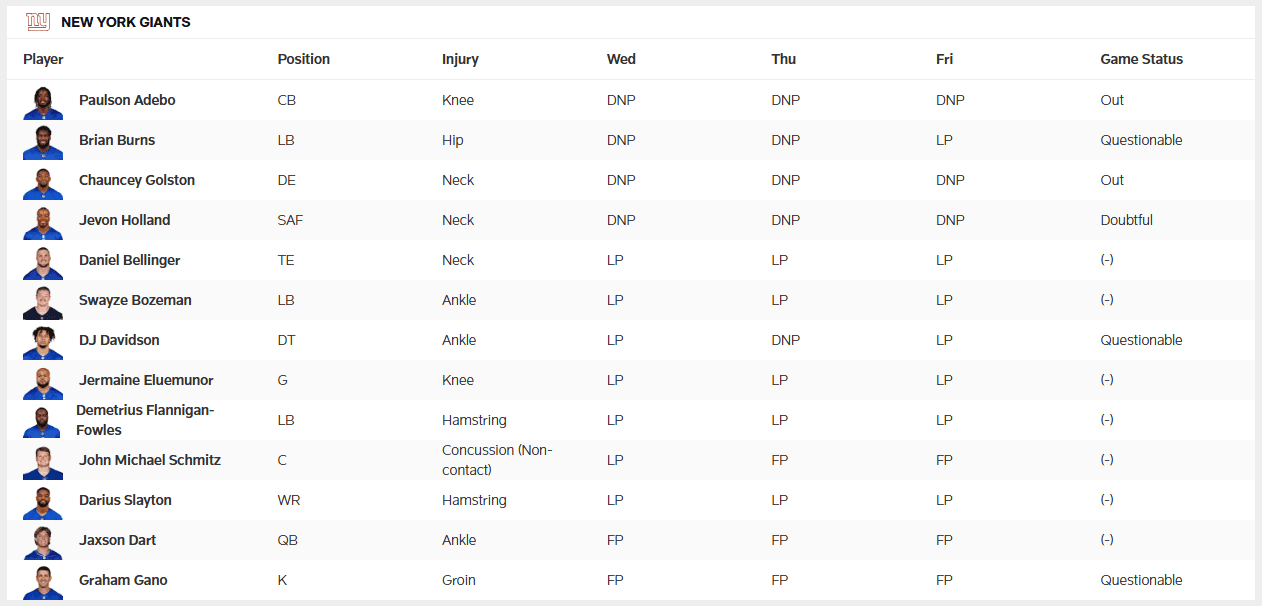The width and height of the screenshot is (1262, 606).
Task: Click the Position column header
Action: point(303,59)
